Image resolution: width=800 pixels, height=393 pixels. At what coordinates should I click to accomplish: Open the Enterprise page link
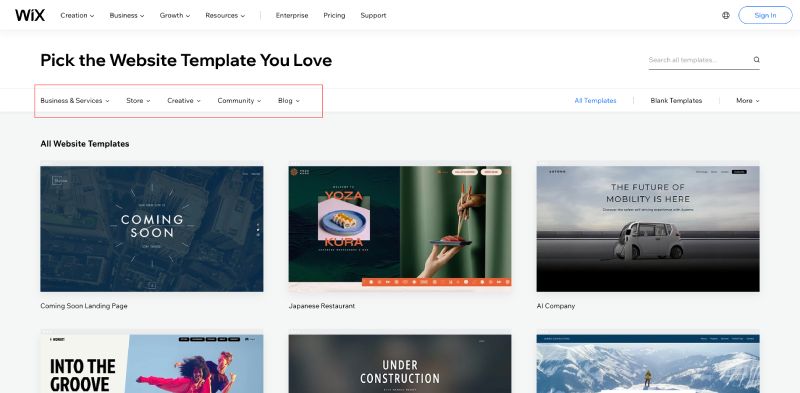[x=292, y=15]
